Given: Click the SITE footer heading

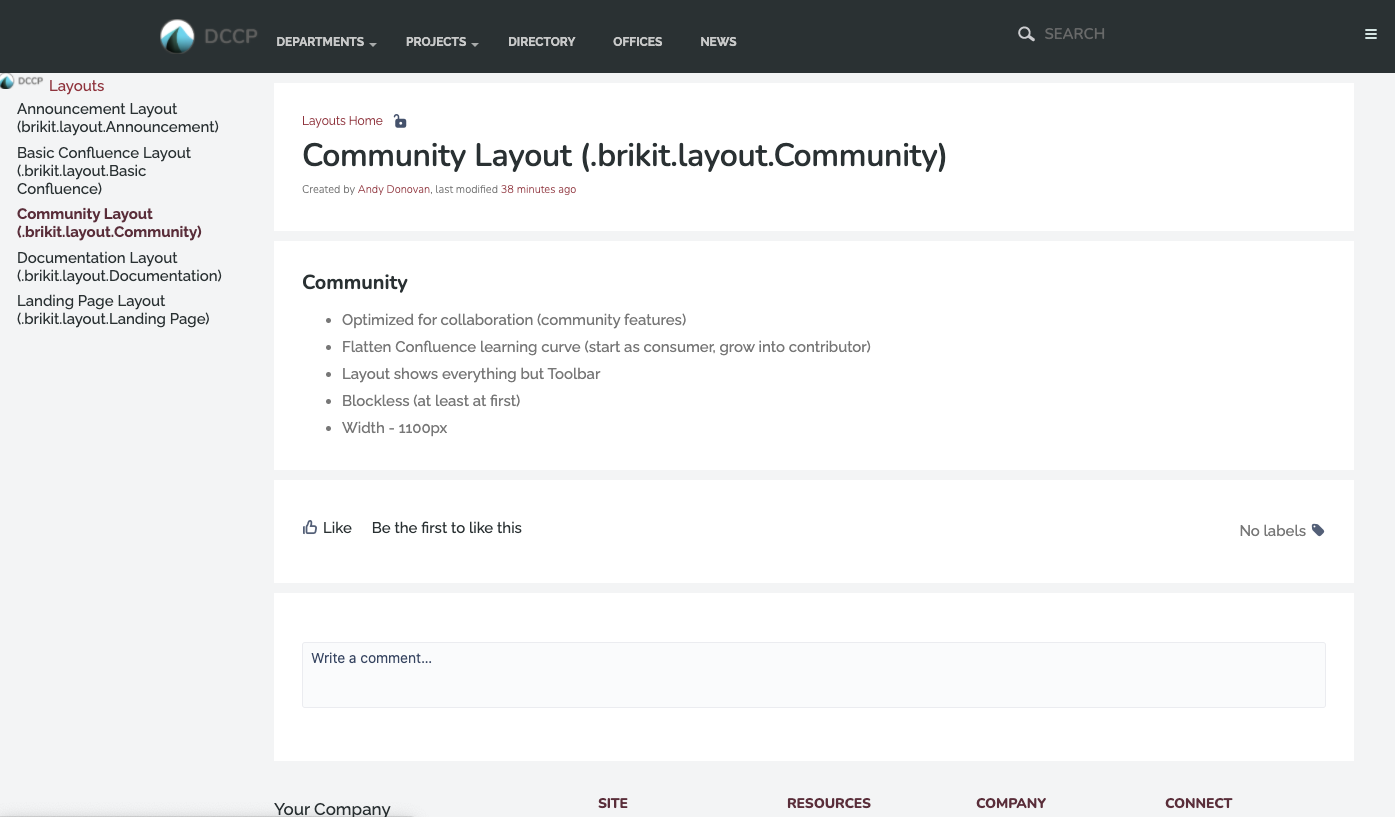Looking at the screenshot, I should pos(613,803).
